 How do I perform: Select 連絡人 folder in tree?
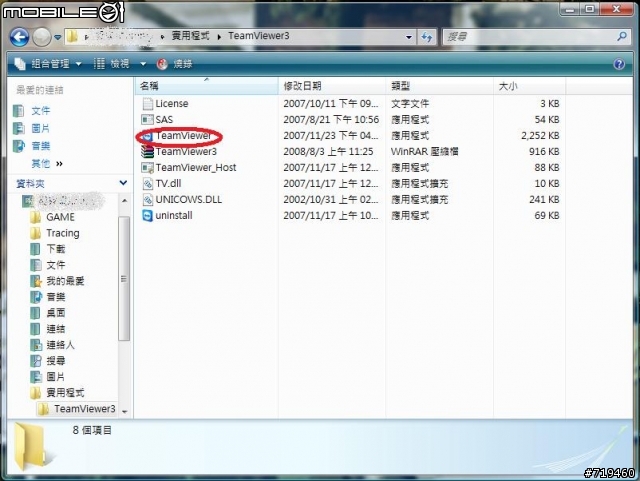tap(52, 345)
